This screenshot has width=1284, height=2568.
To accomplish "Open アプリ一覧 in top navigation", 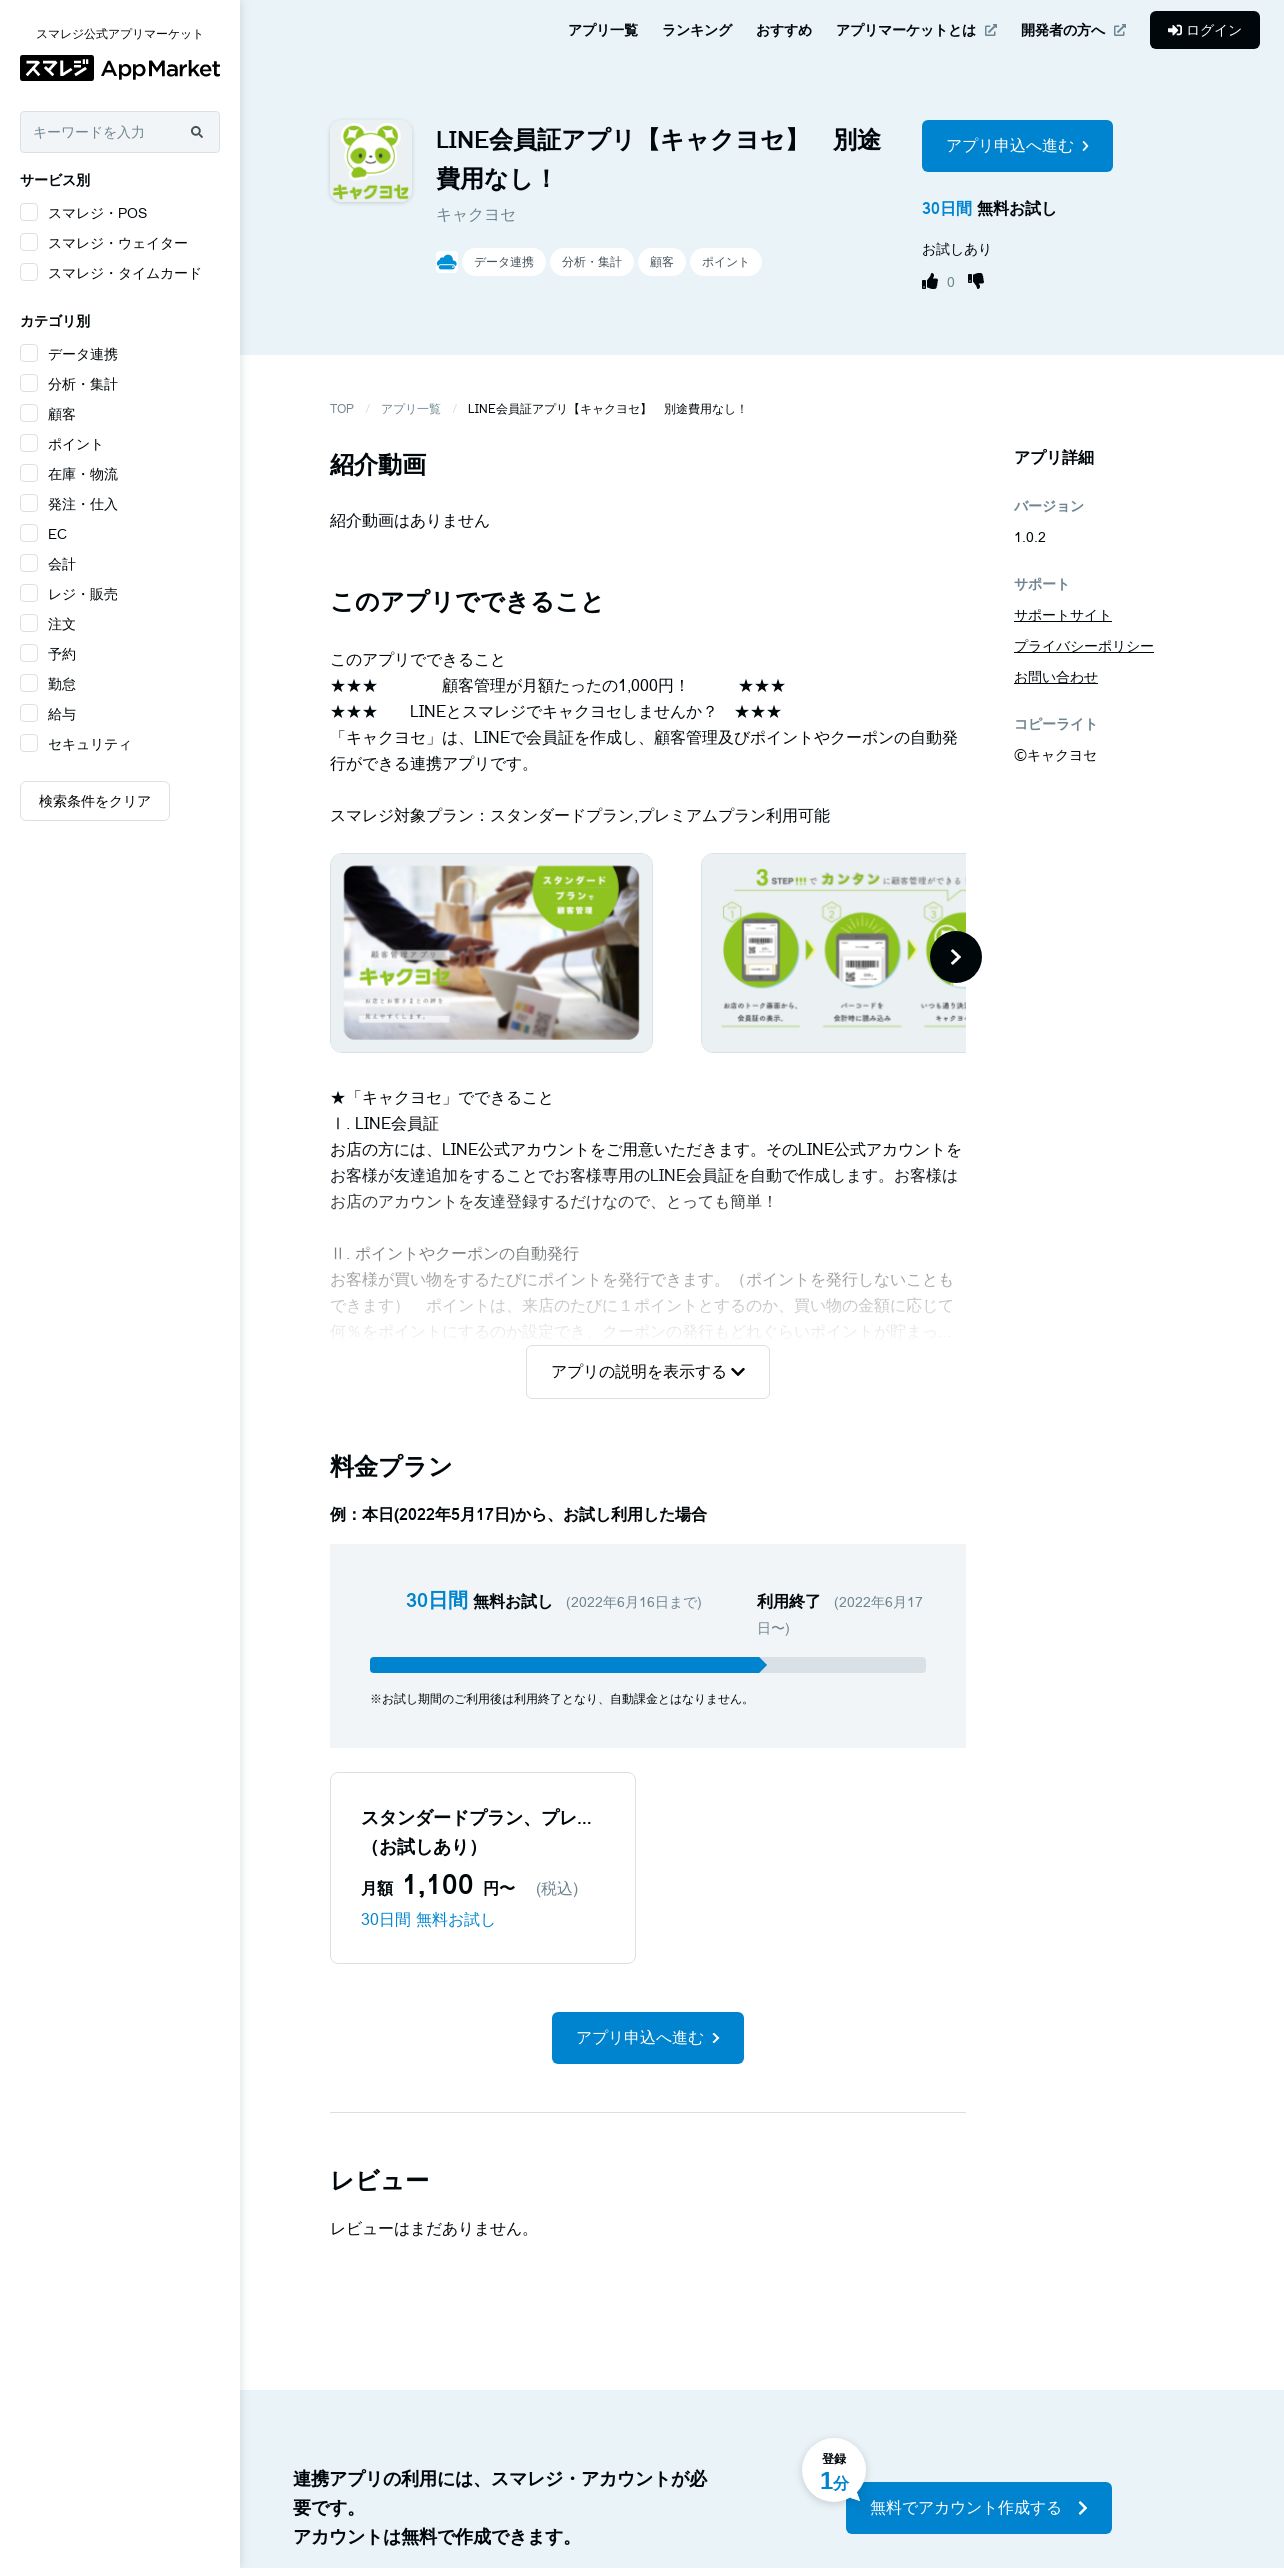I will point(603,30).
